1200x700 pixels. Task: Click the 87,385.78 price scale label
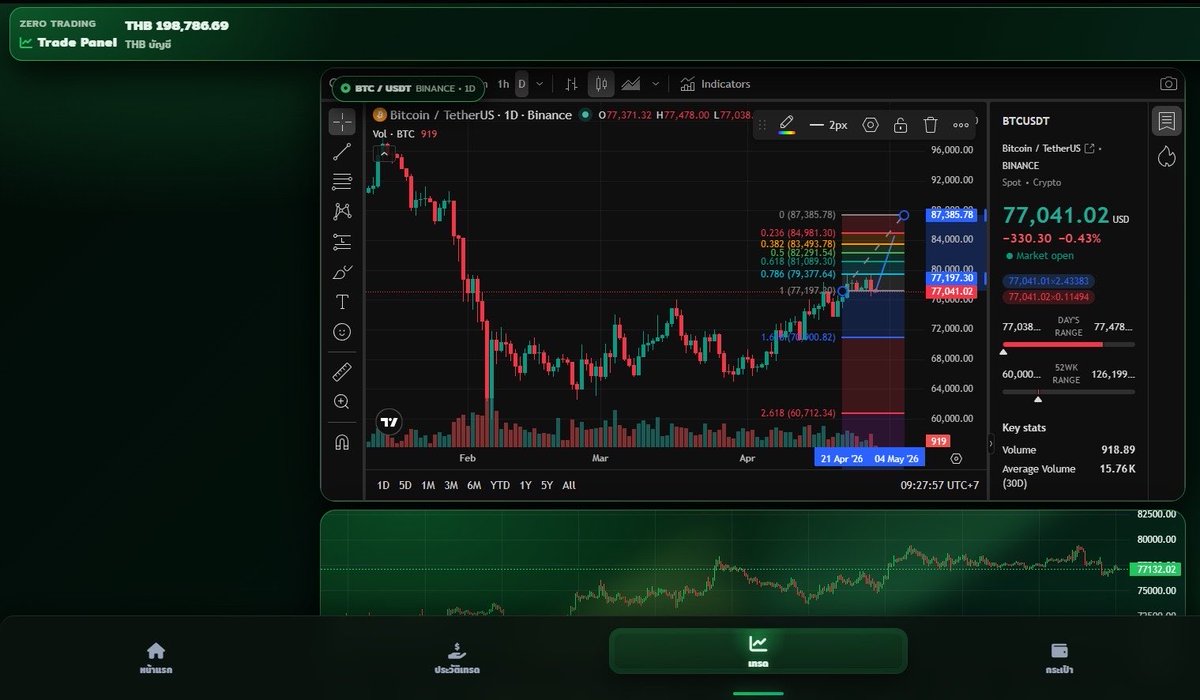952,215
